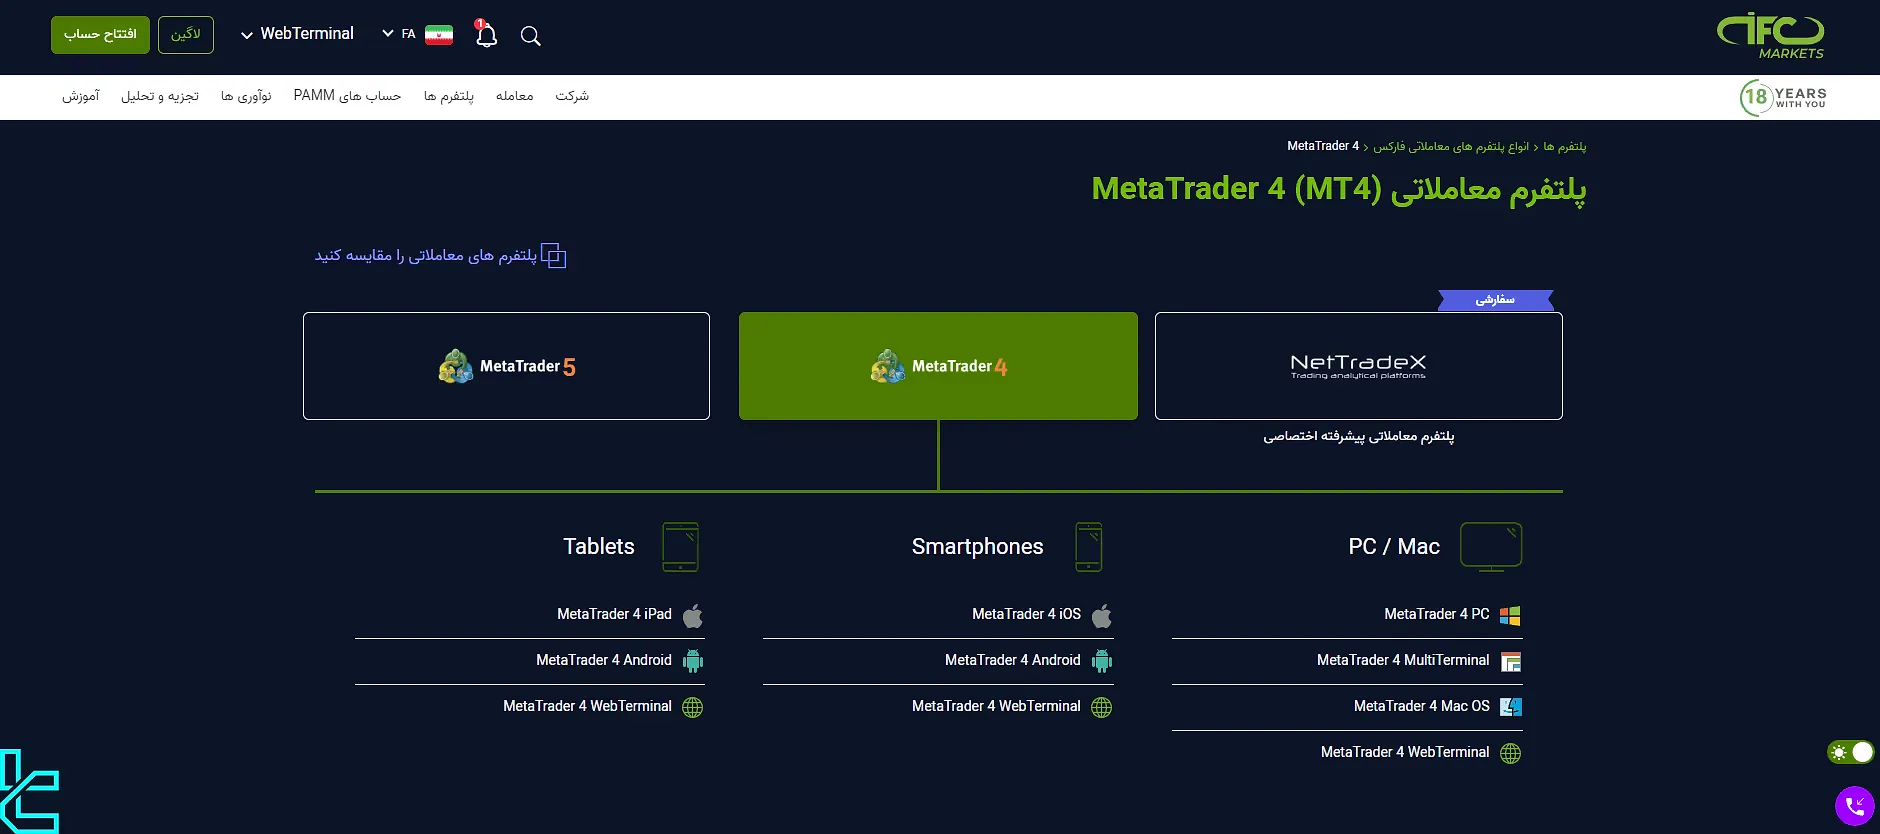1880x834 pixels.
Task: Click the Smartphones device icon
Action: click(1089, 547)
